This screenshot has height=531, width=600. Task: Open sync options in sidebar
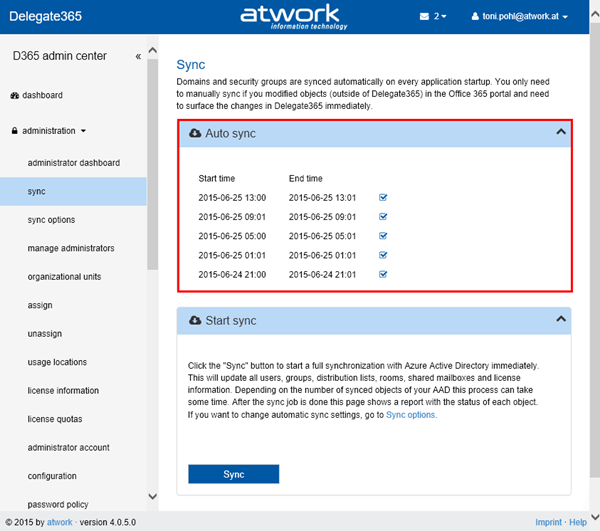51,220
